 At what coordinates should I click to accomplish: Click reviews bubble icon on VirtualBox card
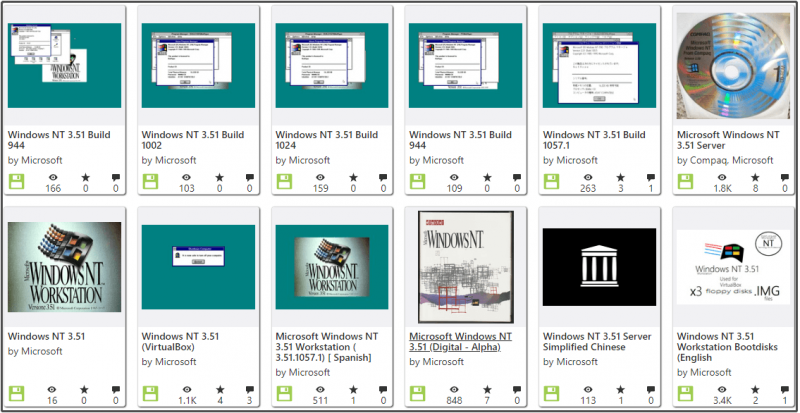pos(249,390)
